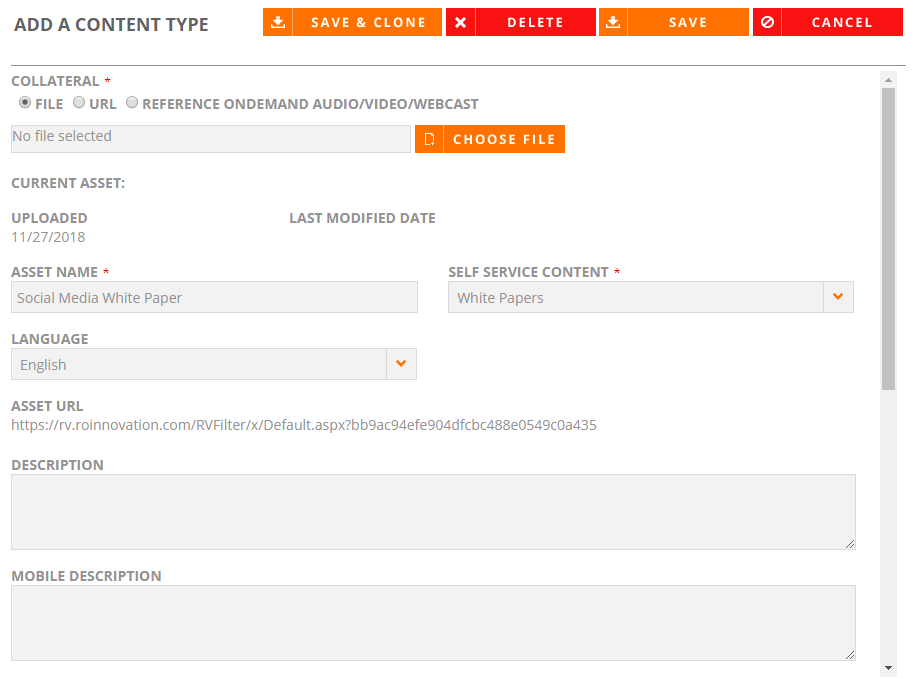The height and width of the screenshot is (678, 918).
Task: Click into the Description text area
Action: (433, 512)
